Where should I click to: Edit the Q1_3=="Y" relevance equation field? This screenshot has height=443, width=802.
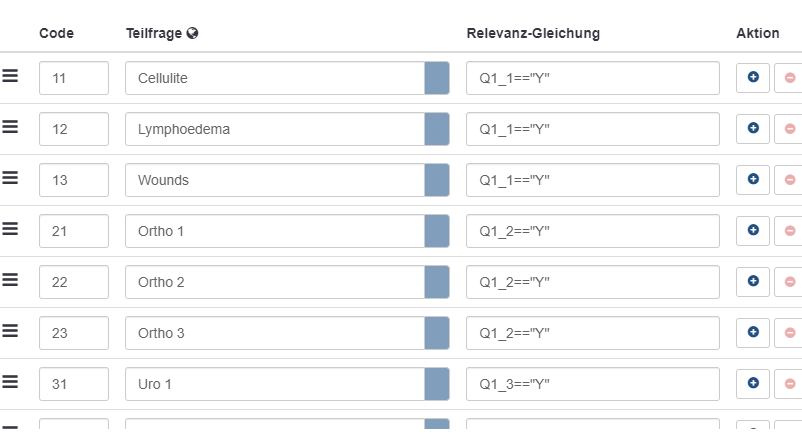click(x=592, y=384)
